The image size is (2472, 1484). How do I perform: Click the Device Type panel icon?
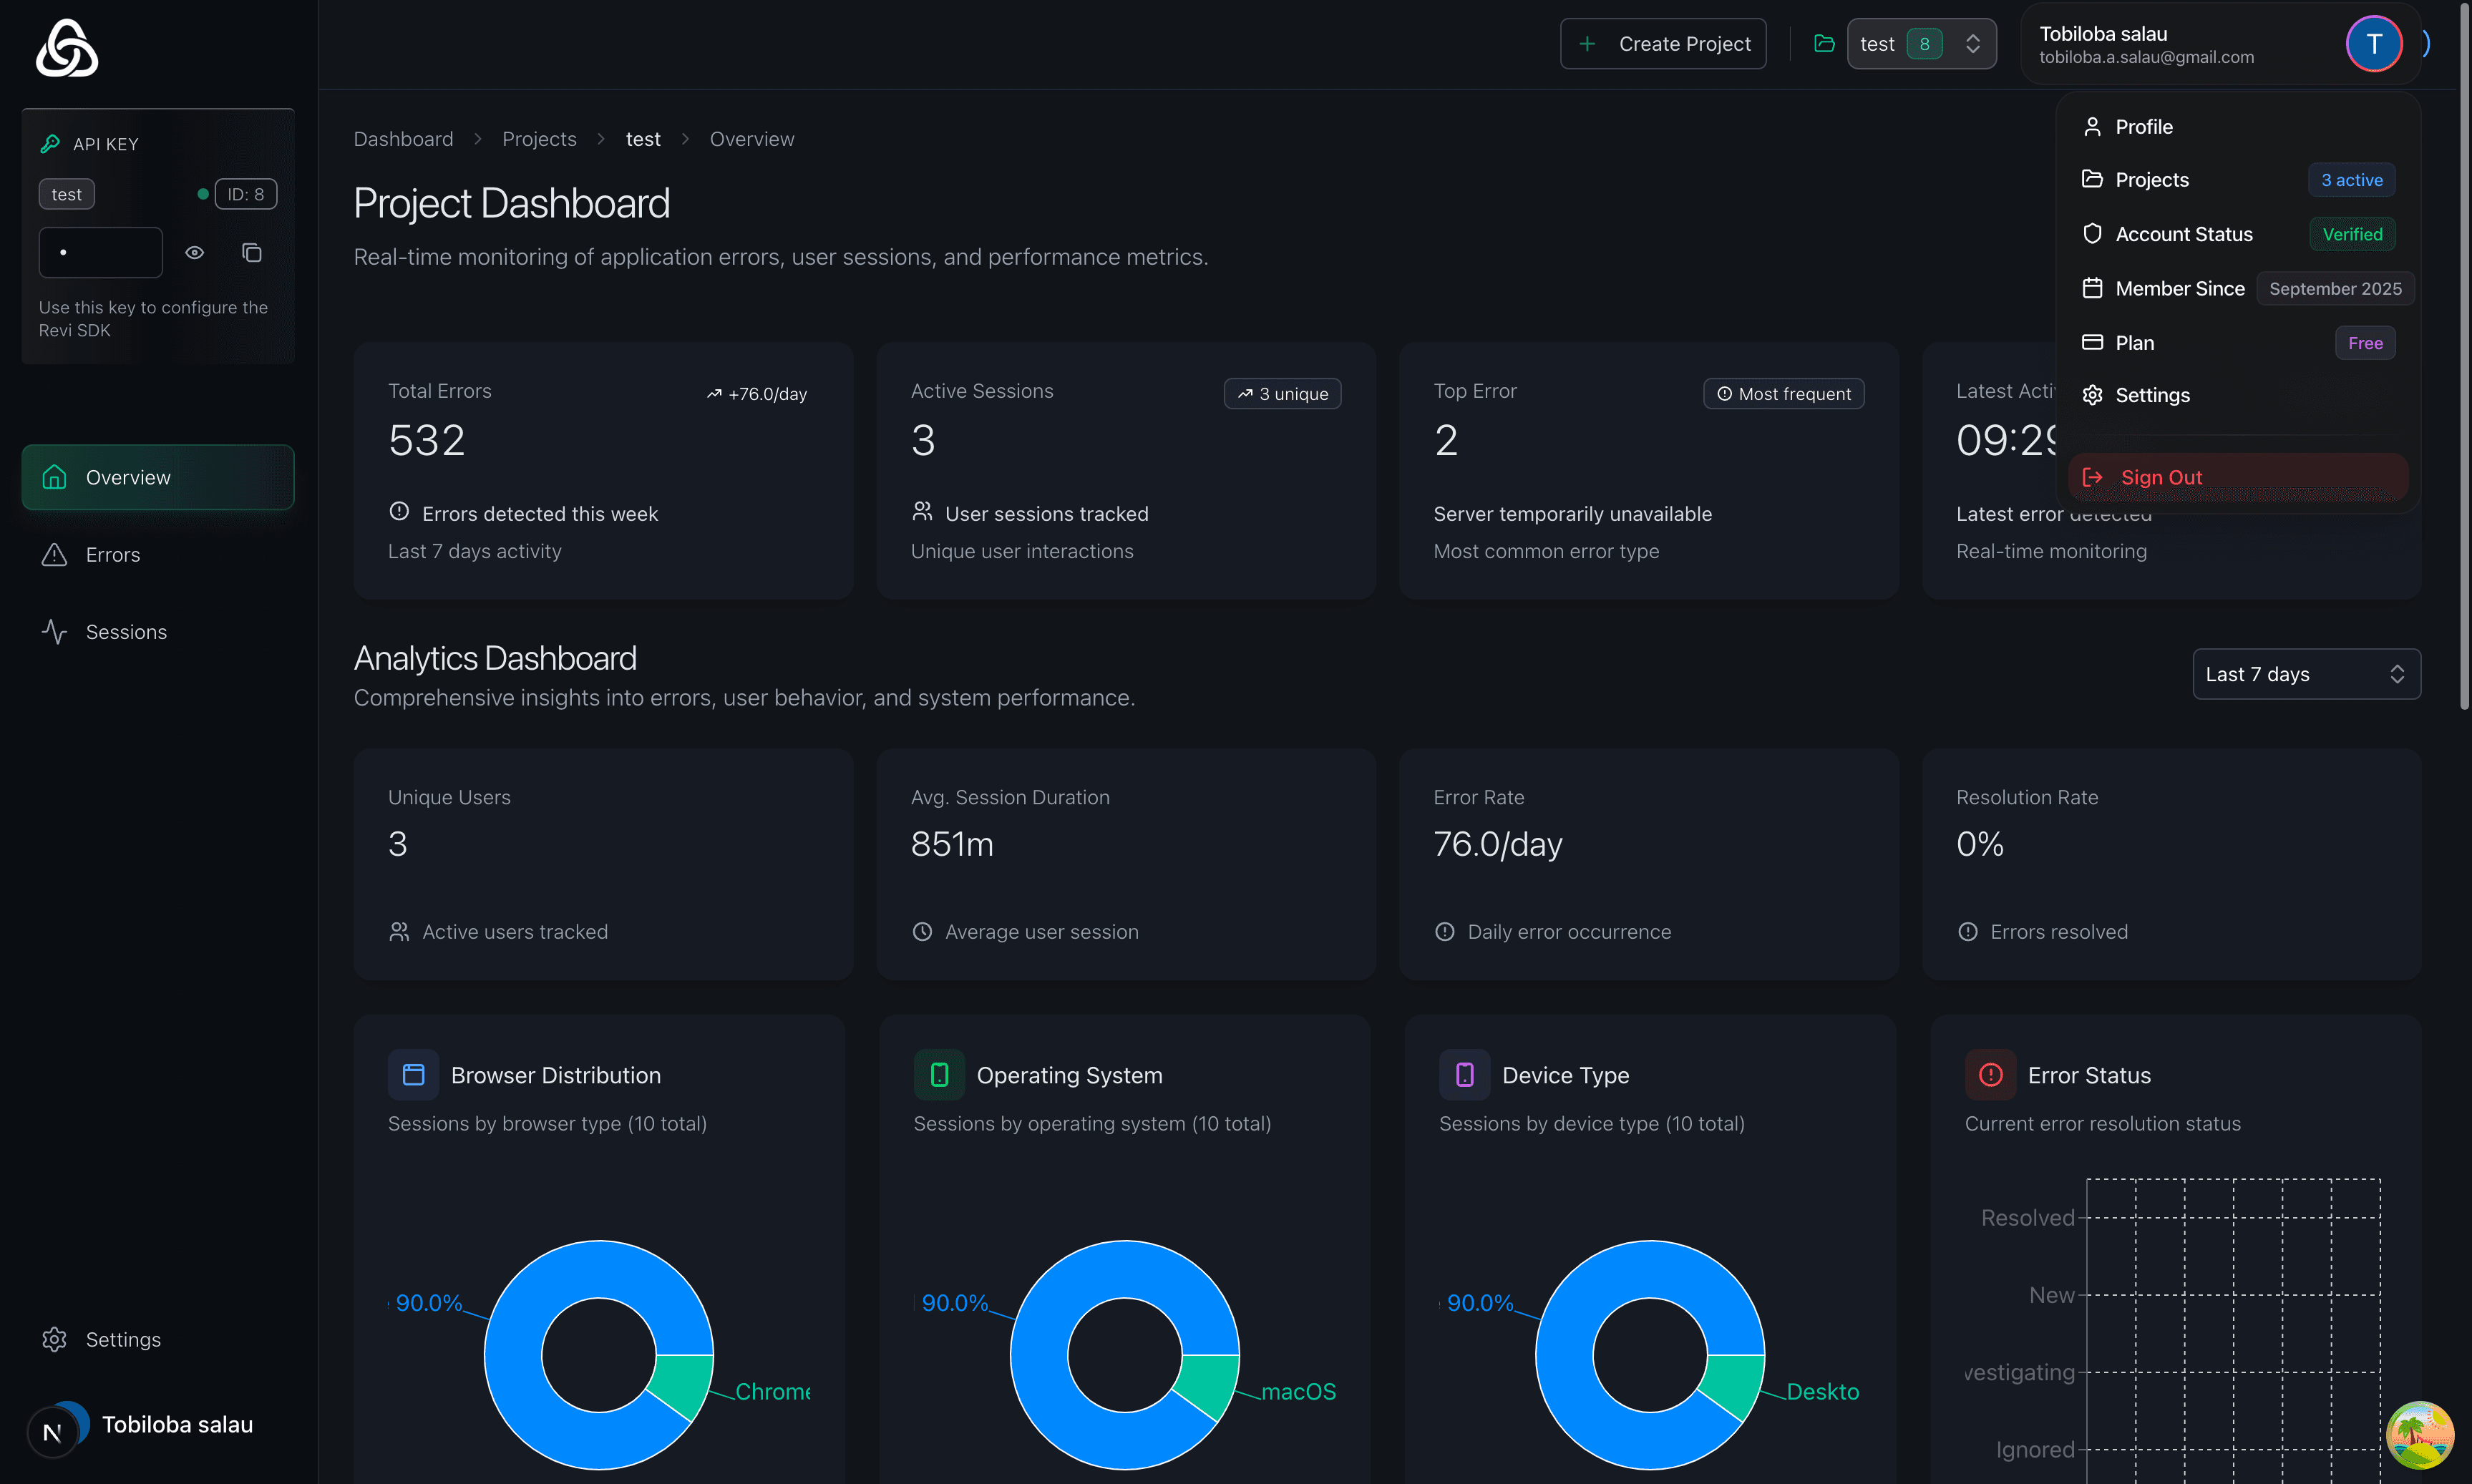(x=1465, y=1074)
